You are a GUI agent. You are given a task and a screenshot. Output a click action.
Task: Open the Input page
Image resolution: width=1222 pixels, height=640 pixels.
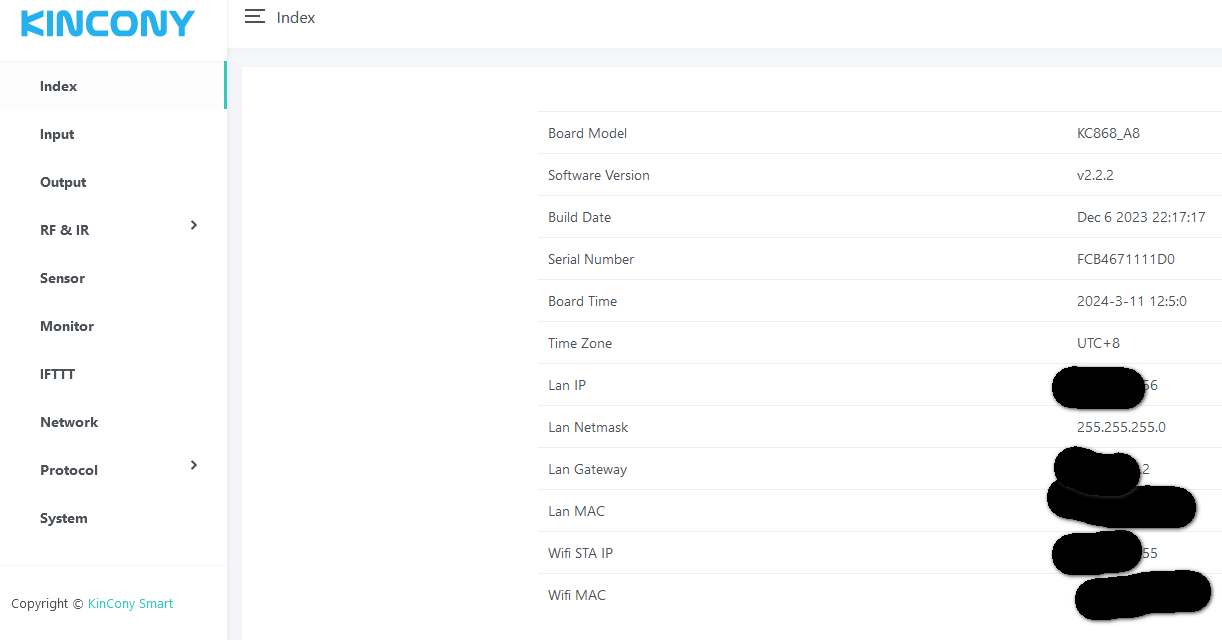[x=57, y=134]
